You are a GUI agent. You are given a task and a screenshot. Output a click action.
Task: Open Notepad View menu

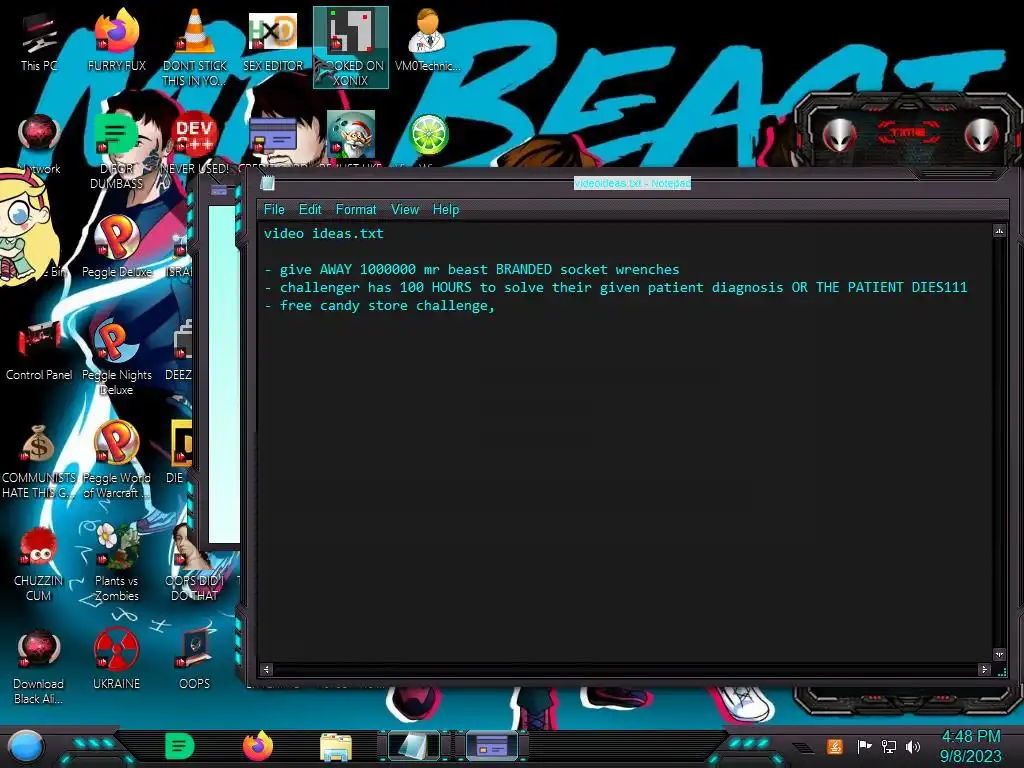[x=404, y=209]
